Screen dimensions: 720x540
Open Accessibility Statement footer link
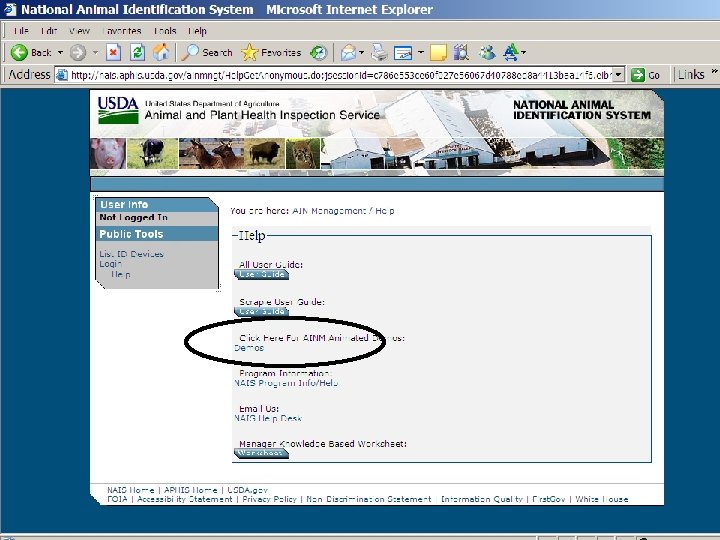coord(185,499)
